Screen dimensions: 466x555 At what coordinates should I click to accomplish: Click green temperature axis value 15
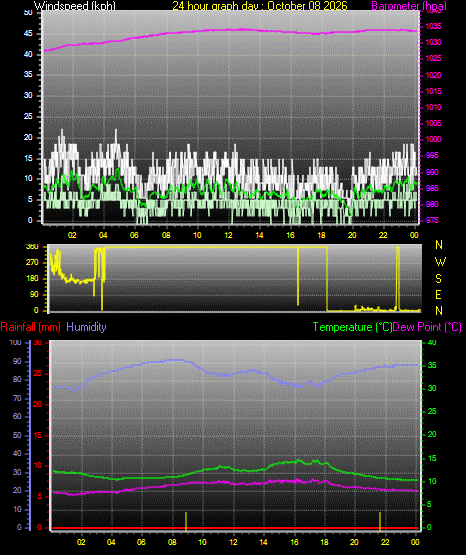(432, 458)
